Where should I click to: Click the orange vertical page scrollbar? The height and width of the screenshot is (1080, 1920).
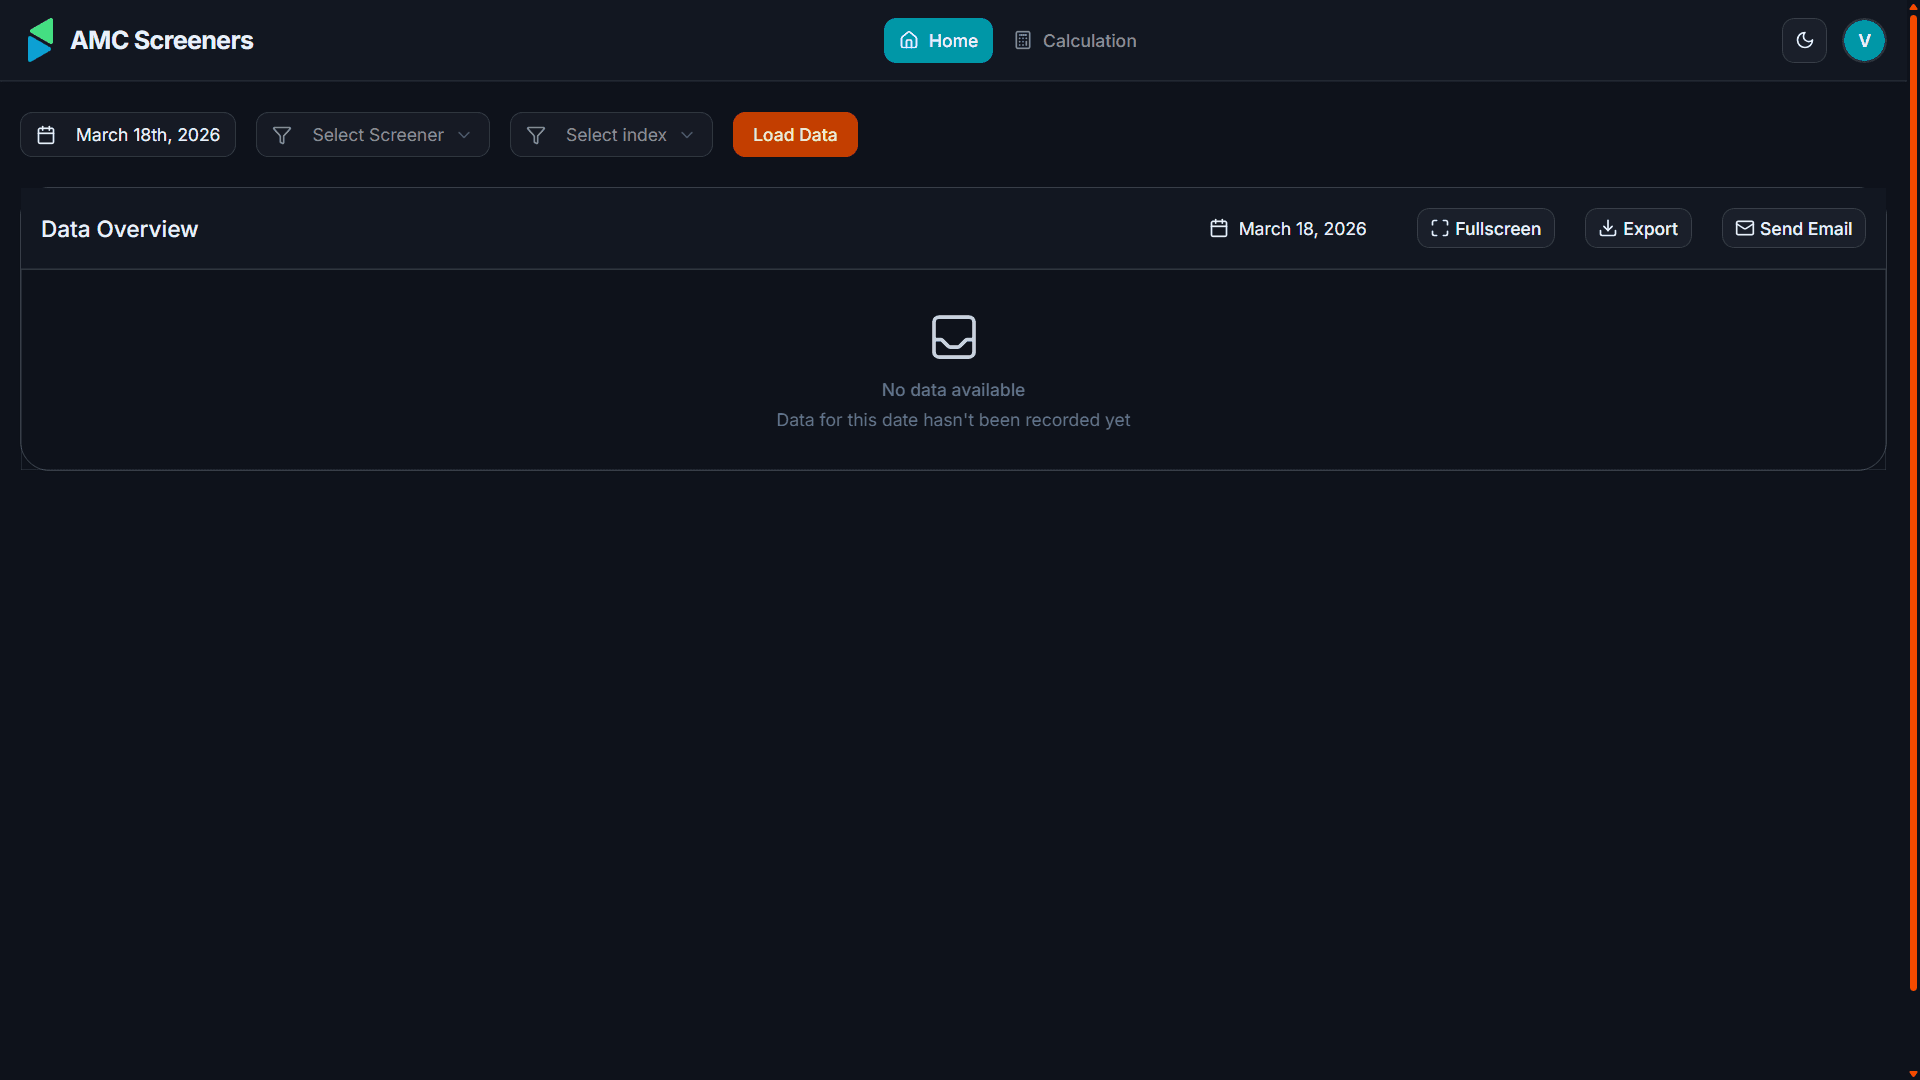pos(1912,500)
